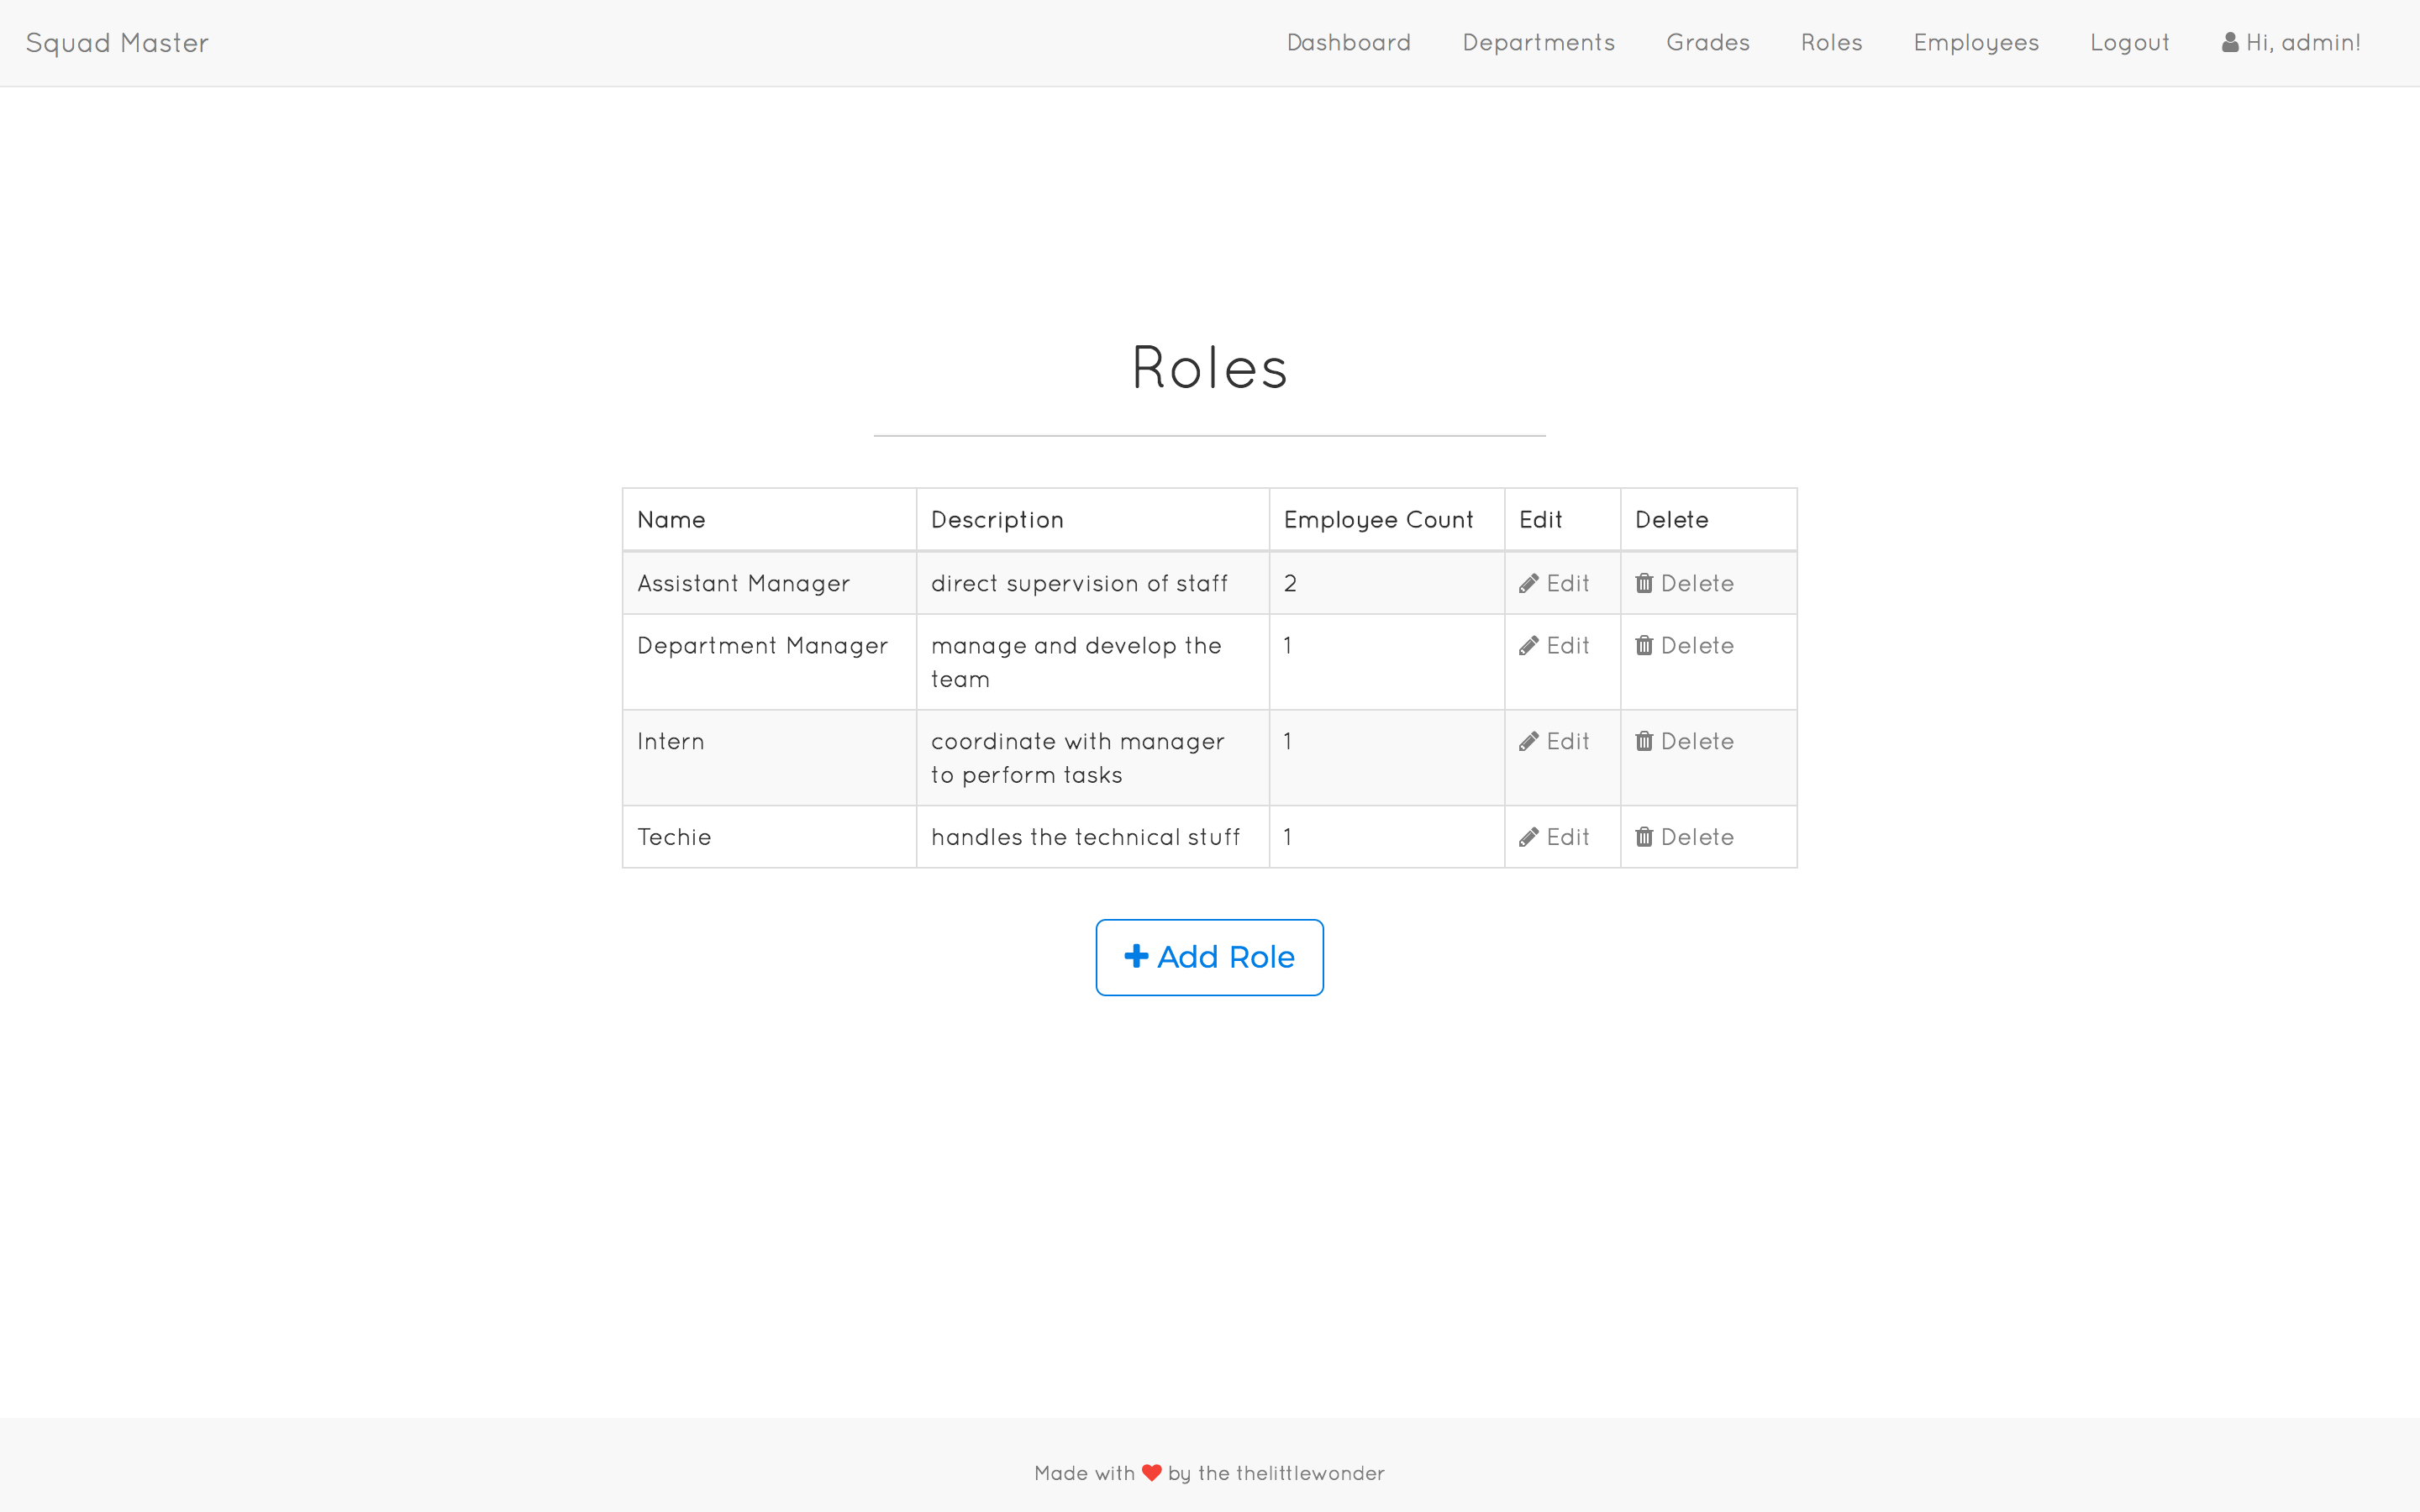Click the pencil icon in Department Manager row
The width and height of the screenshot is (2420, 1512).
tap(1528, 646)
